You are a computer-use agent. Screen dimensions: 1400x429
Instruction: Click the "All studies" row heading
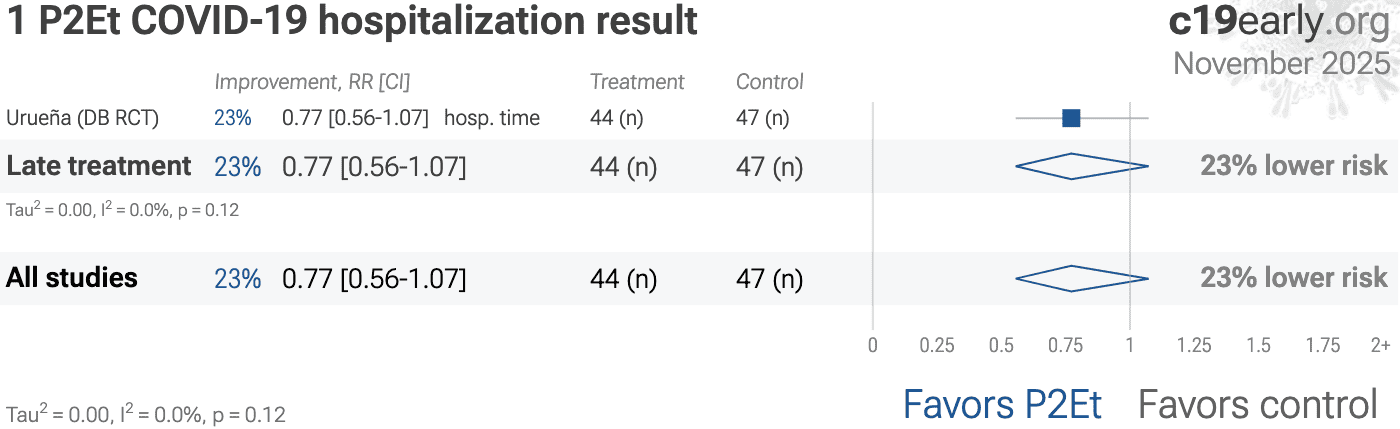(72, 277)
